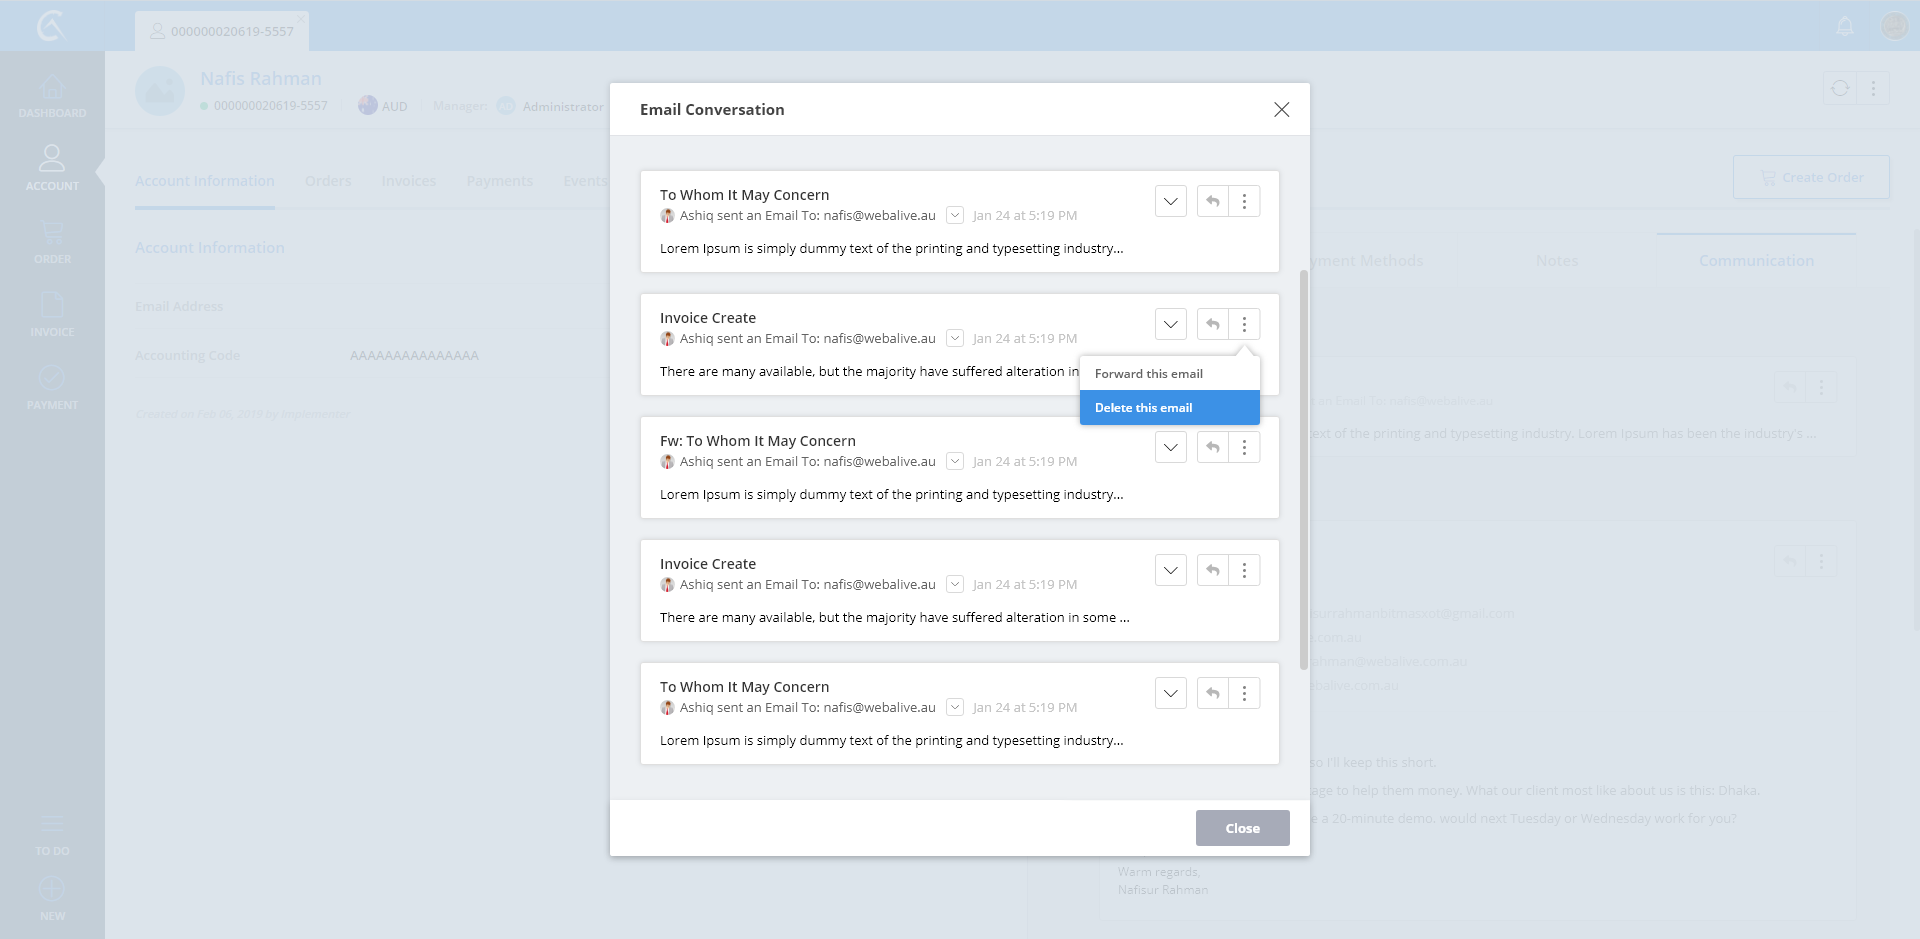Image resolution: width=1920 pixels, height=939 pixels.
Task: Open Dashboard from the sidebar
Action: tap(52, 96)
